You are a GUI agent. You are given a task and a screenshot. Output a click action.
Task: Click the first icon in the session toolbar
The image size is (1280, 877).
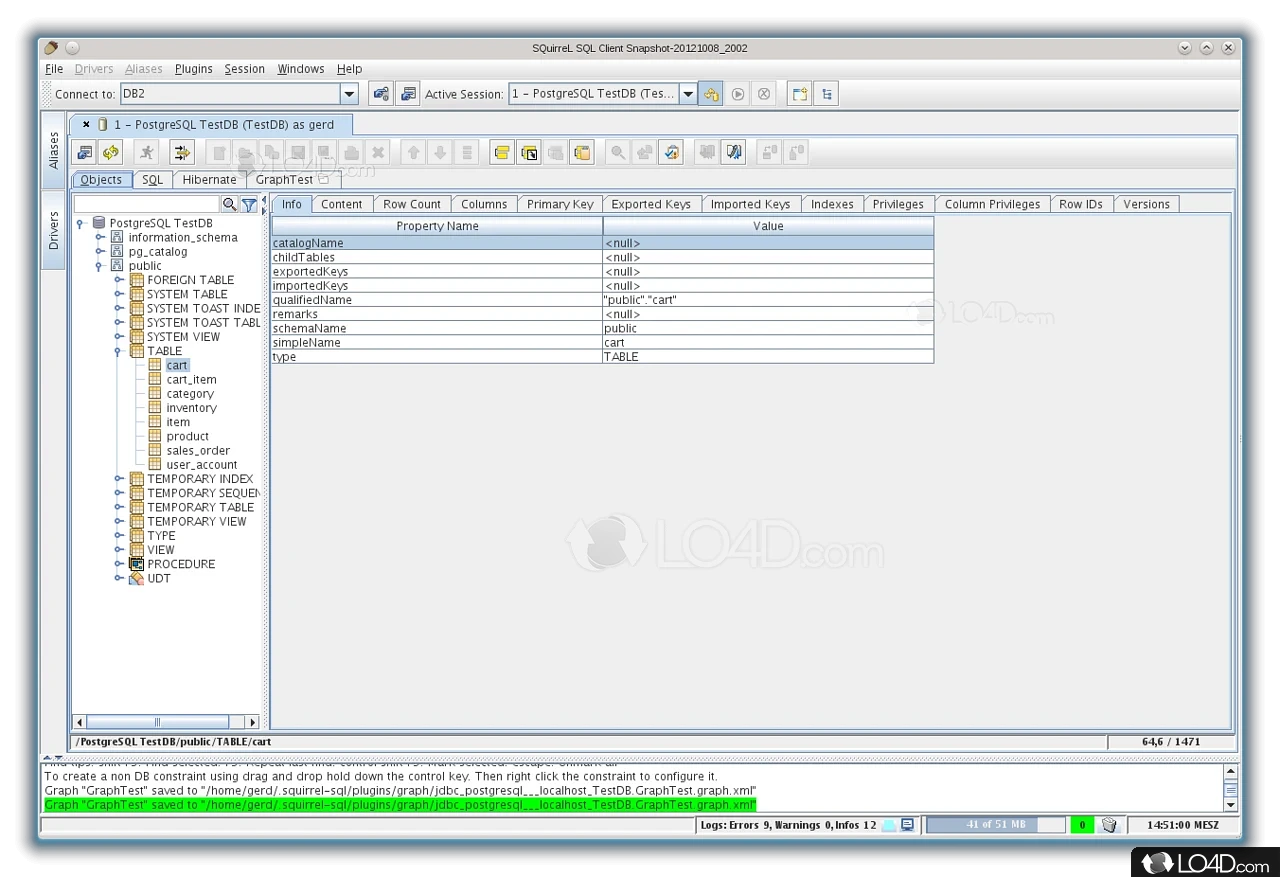[85, 153]
